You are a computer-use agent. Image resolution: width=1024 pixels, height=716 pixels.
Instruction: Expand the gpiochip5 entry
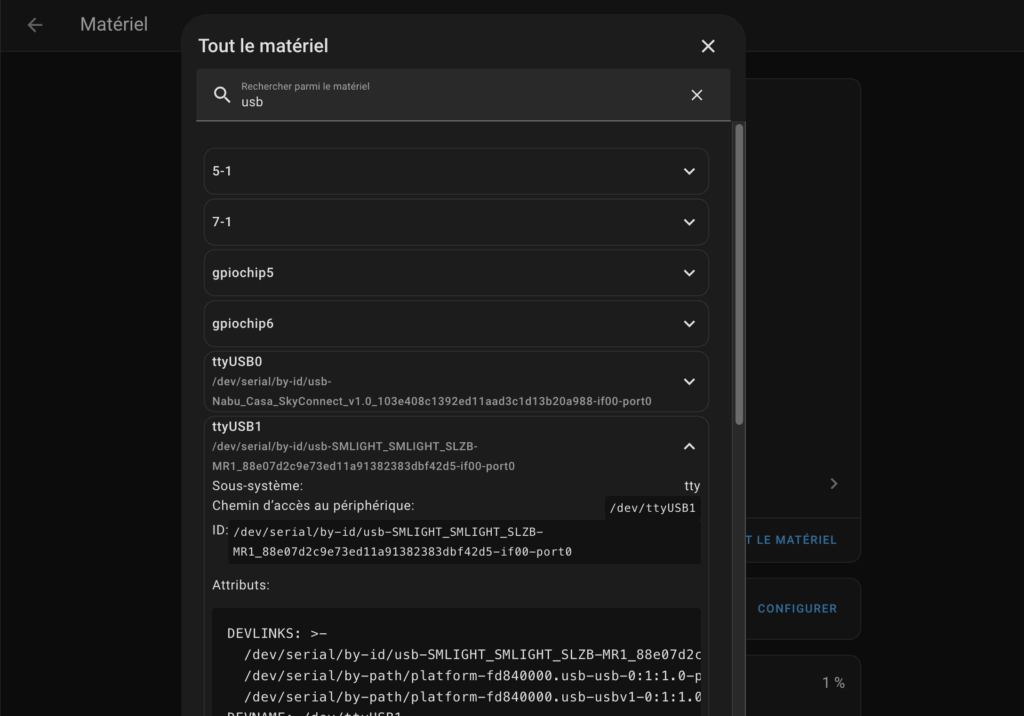point(456,273)
